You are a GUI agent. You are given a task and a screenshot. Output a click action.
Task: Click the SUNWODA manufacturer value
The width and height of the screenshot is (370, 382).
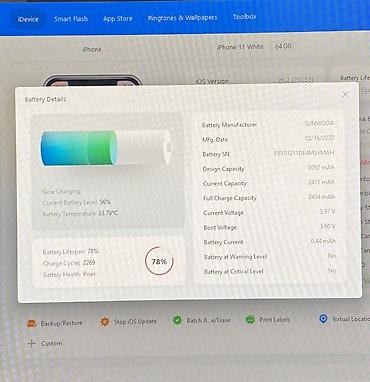(319, 123)
